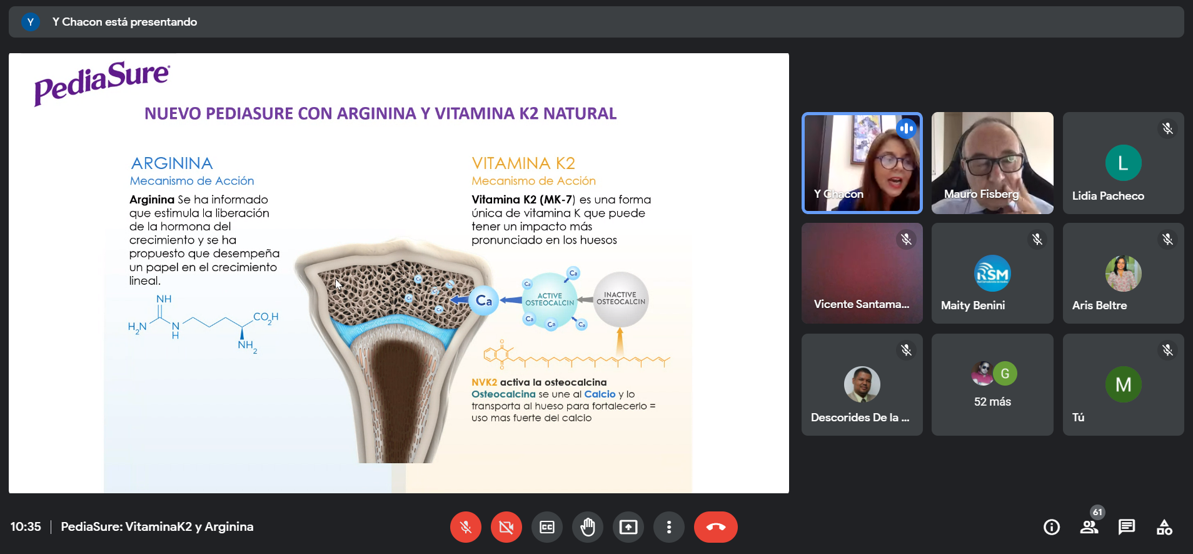
Task: Click presenter Y avatar in top banner
Action: pyautogui.click(x=30, y=22)
